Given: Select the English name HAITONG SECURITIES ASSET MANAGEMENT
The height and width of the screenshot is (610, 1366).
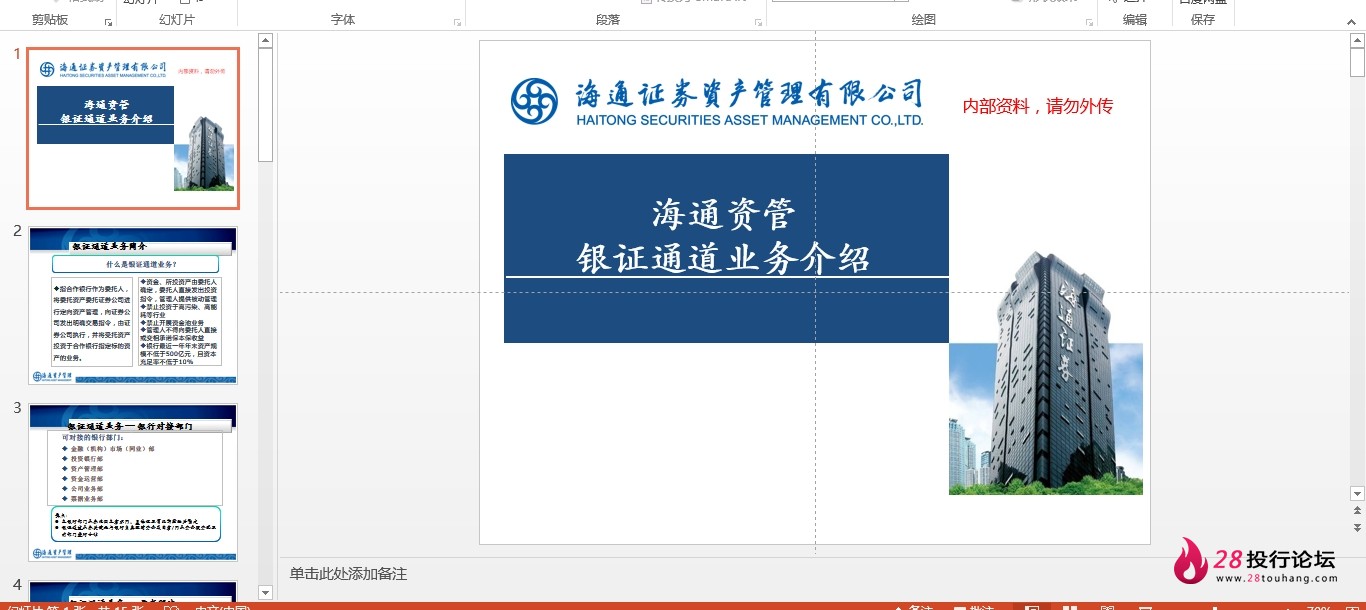Looking at the screenshot, I should [750, 120].
